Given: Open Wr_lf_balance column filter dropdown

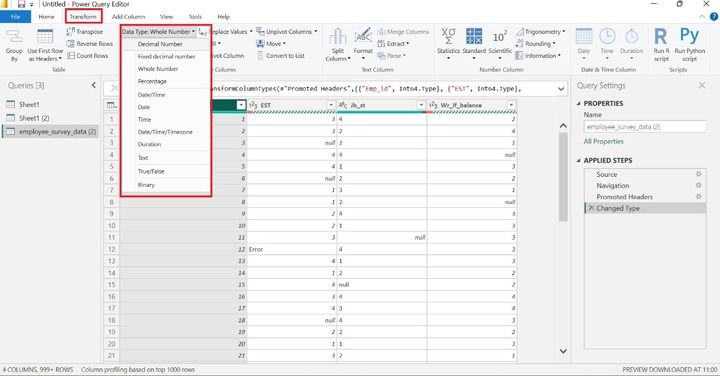Looking at the screenshot, I should coord(511,105).
